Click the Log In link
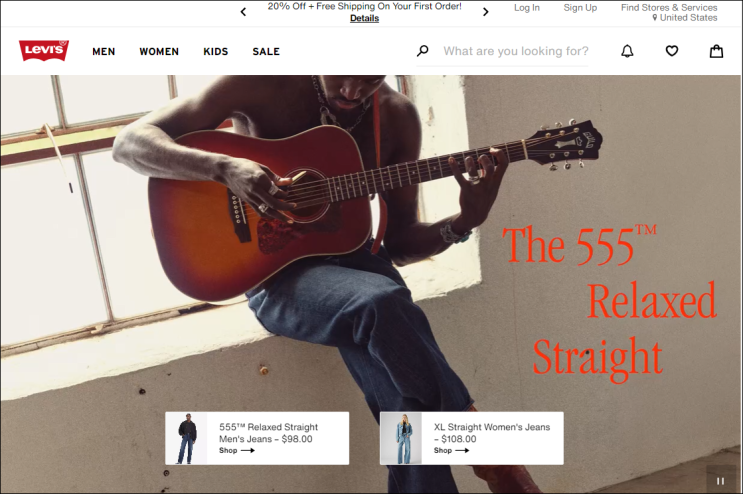The width and height of the screenshot is (743, 494). [x=527, y=8]
